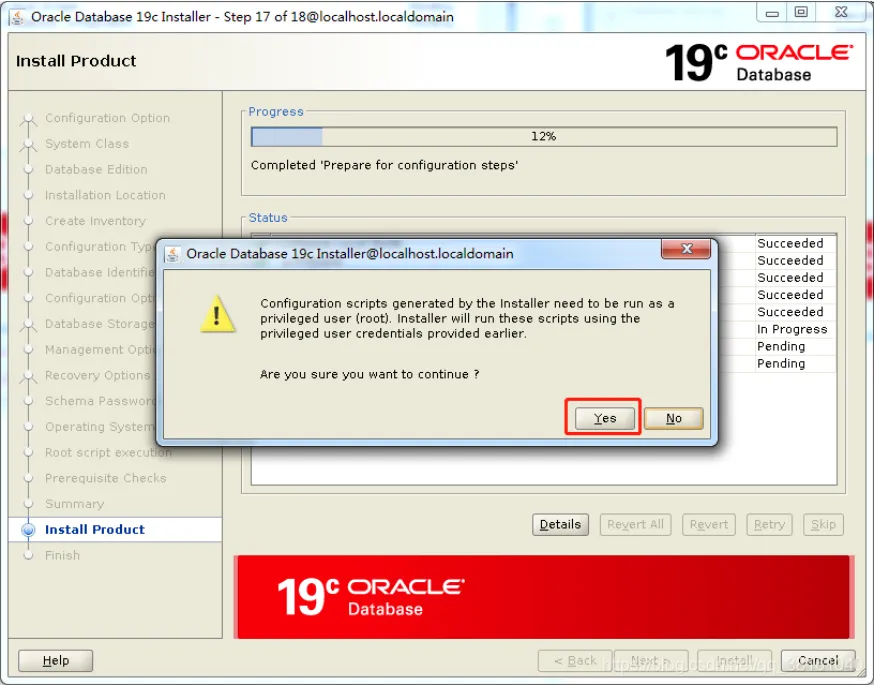Click the yellow warning triangle icon

[217, 314]
